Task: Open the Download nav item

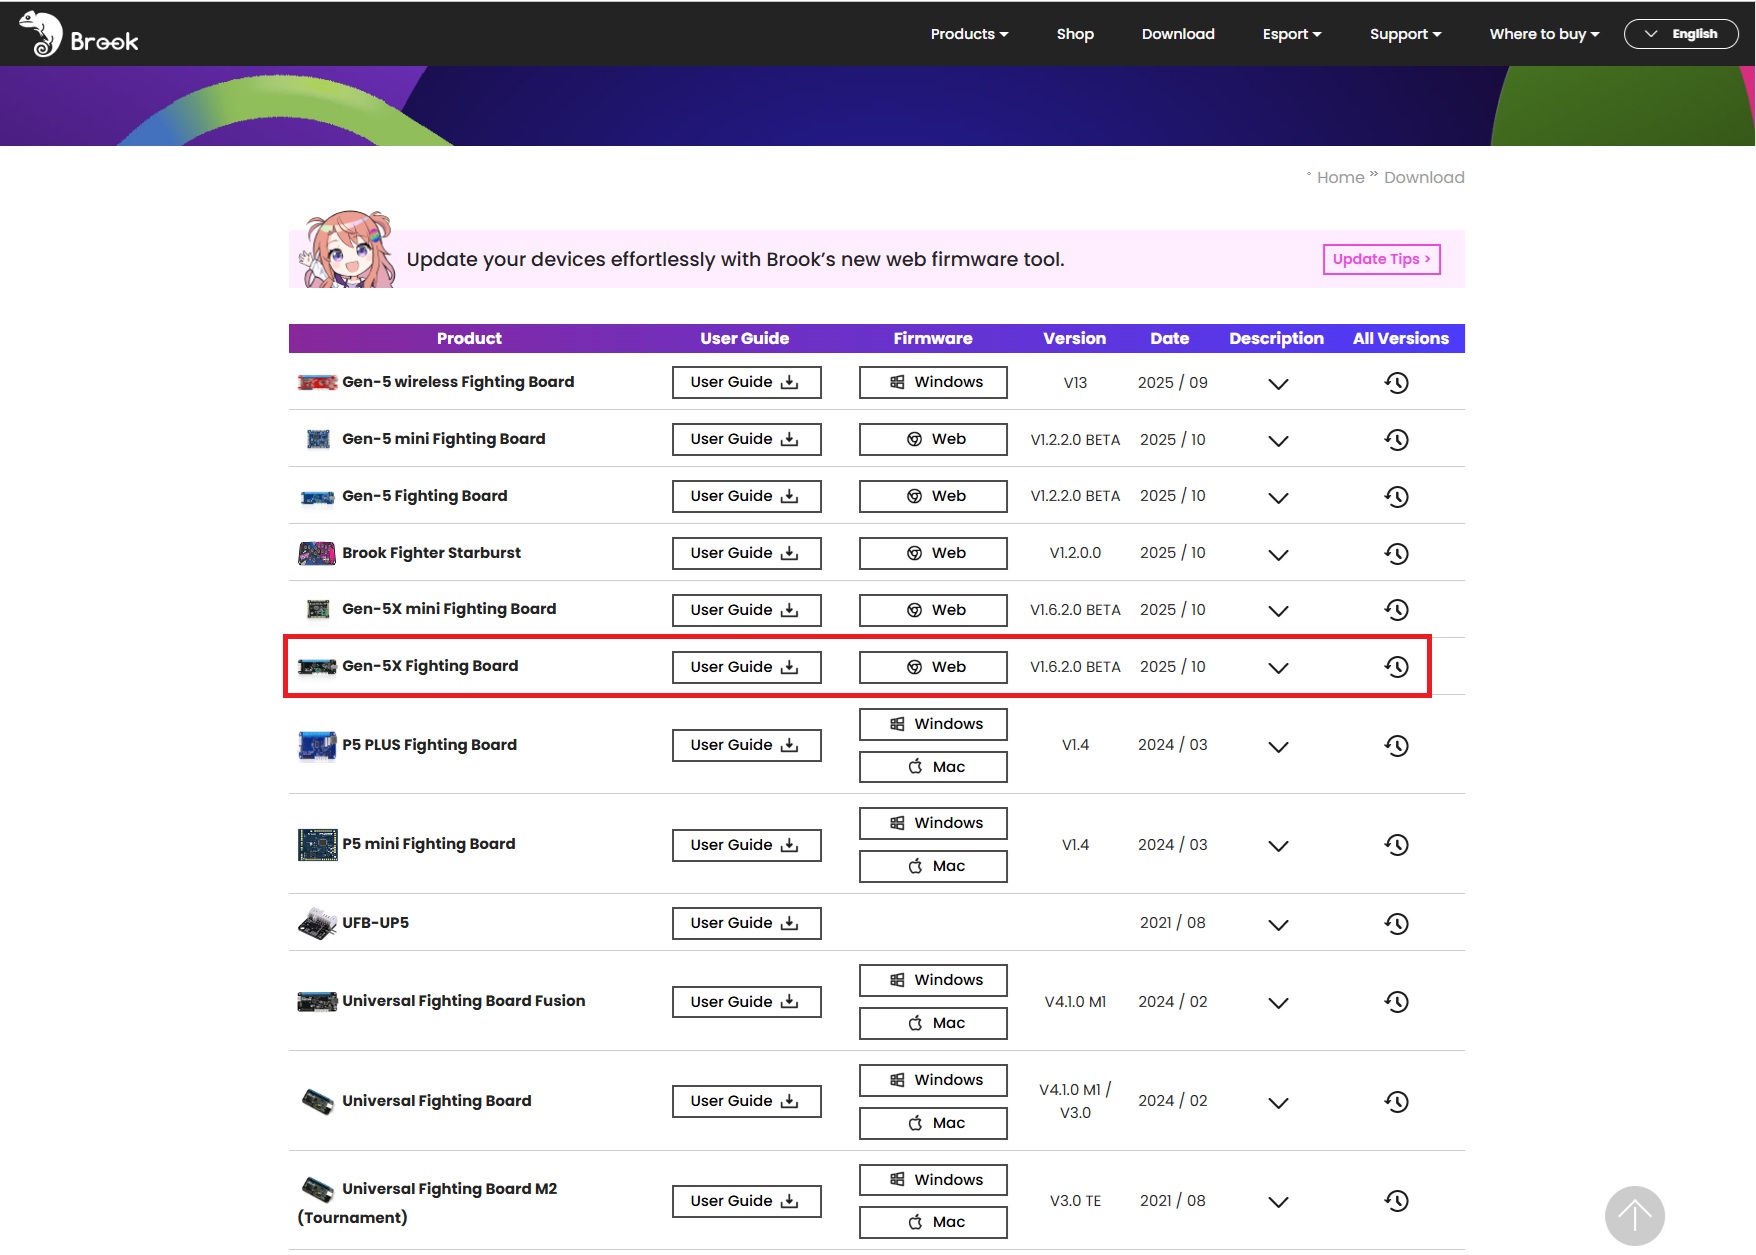Action: (x=1178, y=34)
